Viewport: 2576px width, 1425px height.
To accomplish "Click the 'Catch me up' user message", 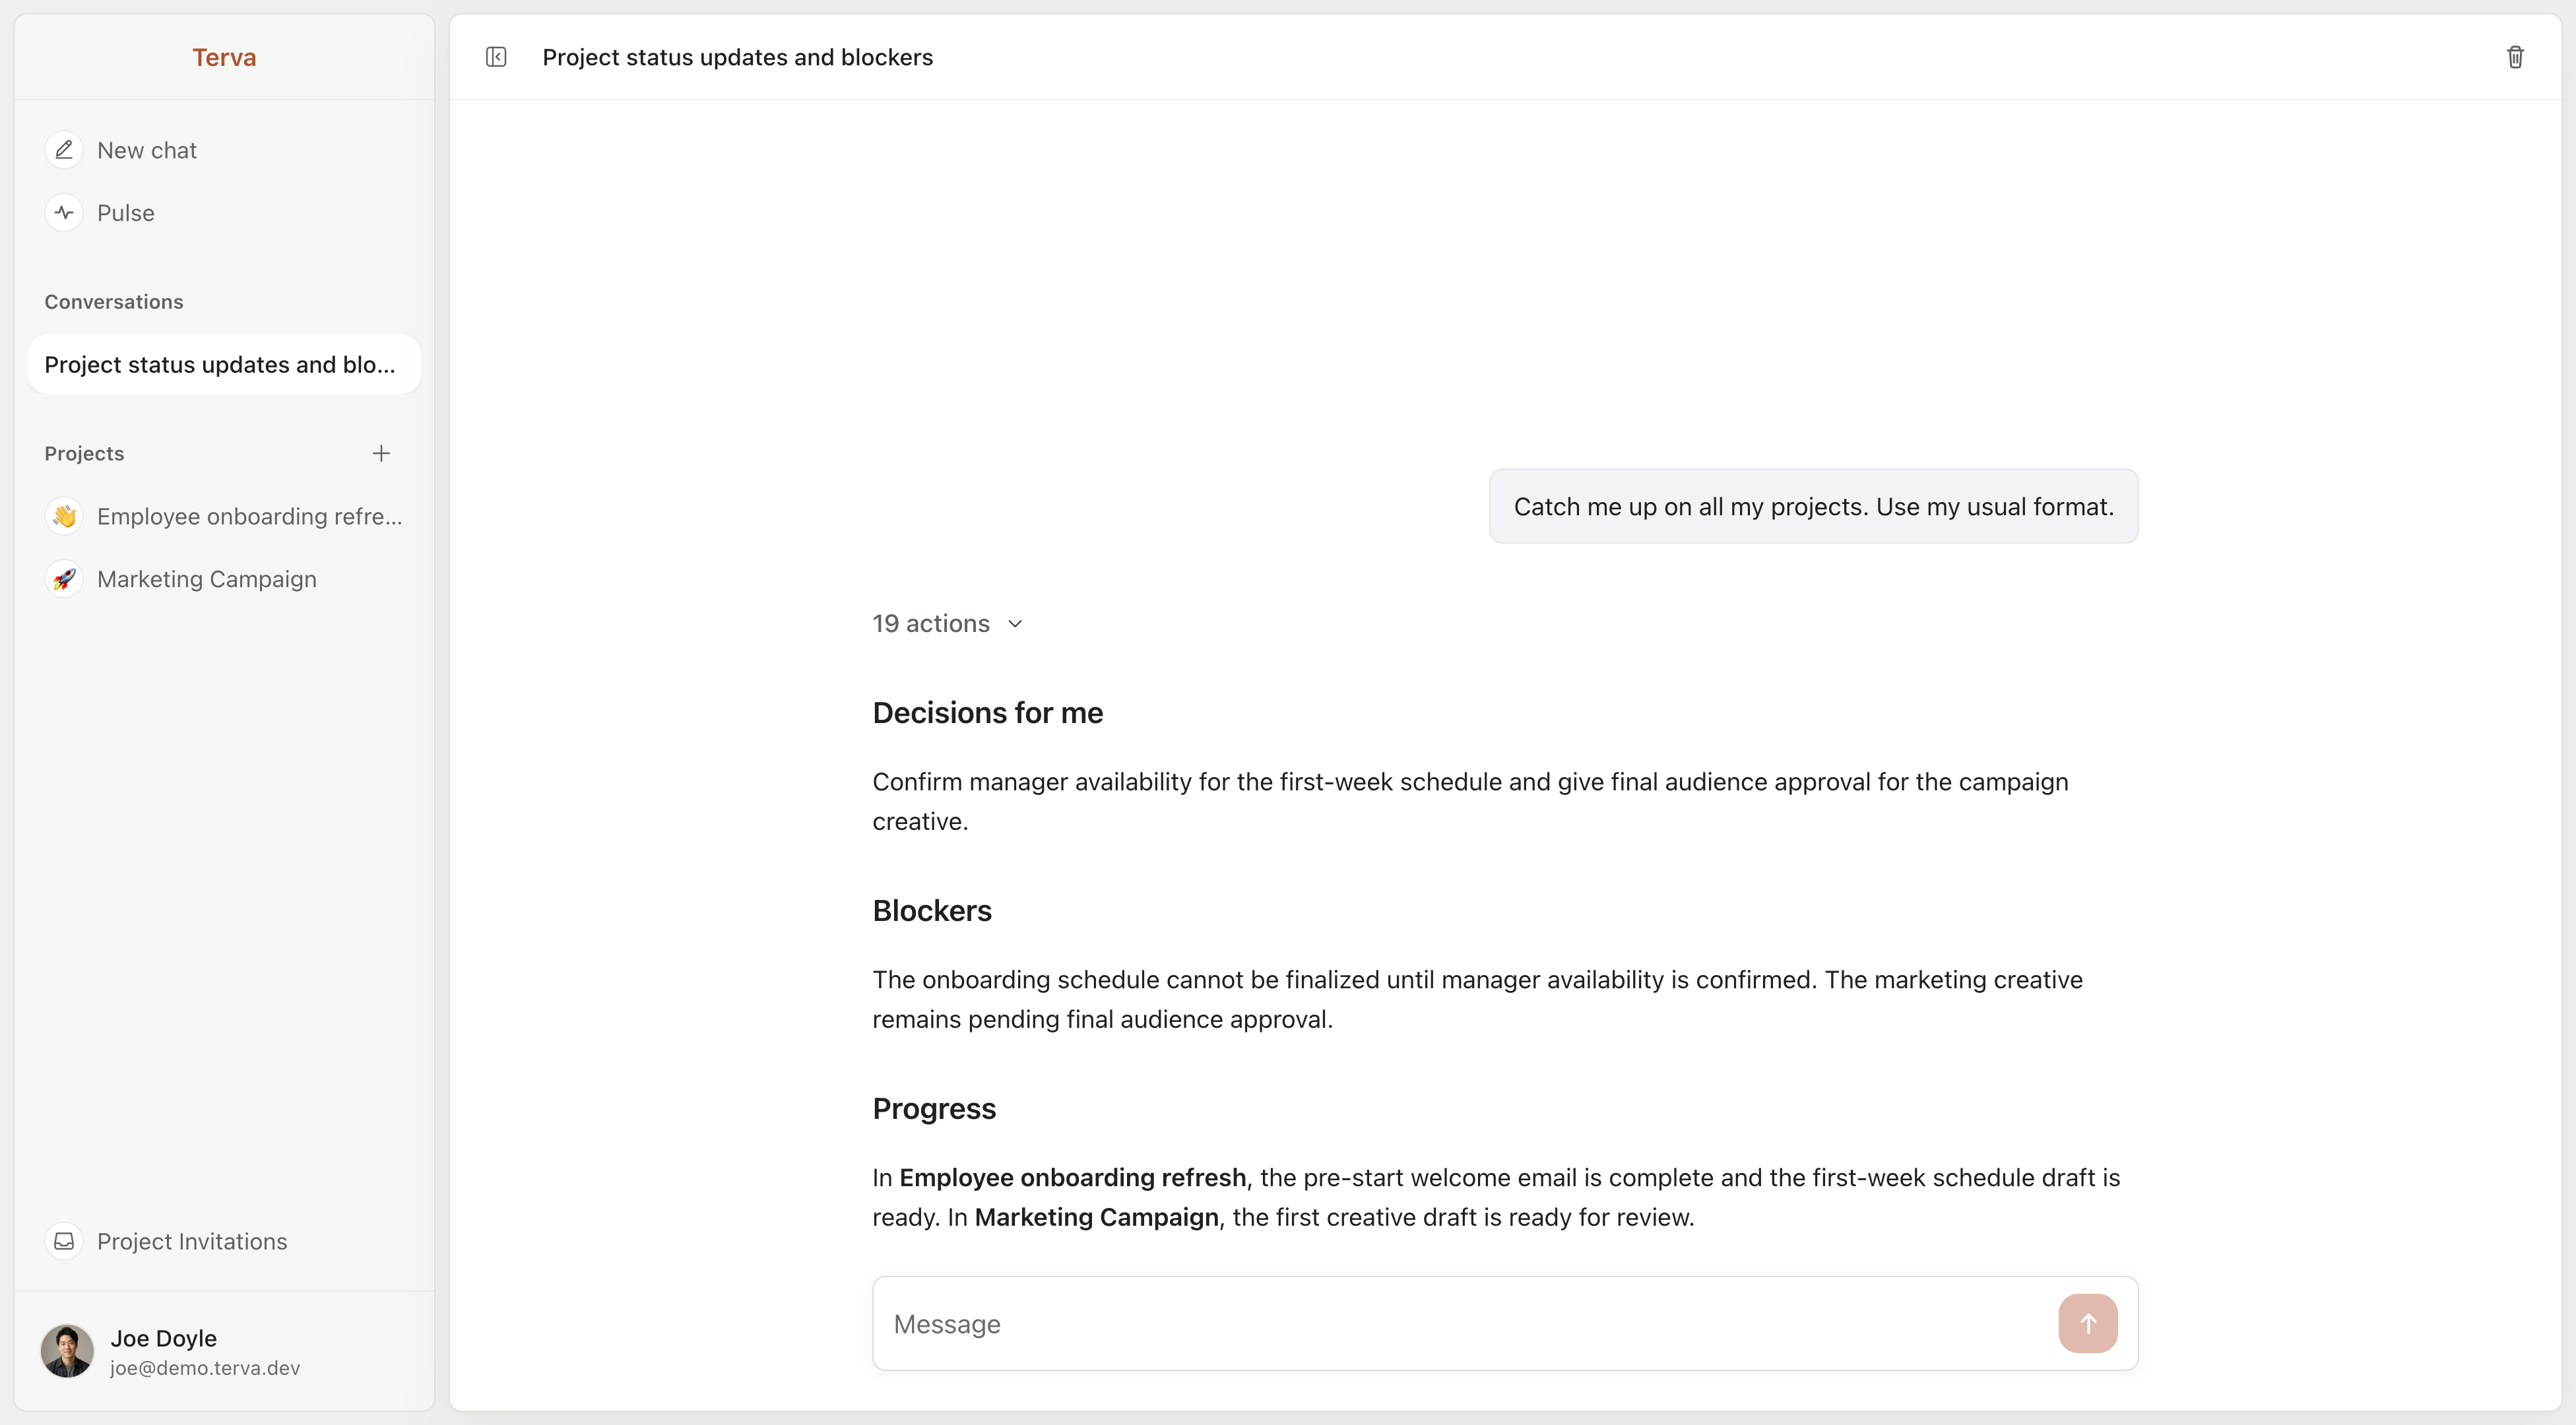I will (1814, 506).
